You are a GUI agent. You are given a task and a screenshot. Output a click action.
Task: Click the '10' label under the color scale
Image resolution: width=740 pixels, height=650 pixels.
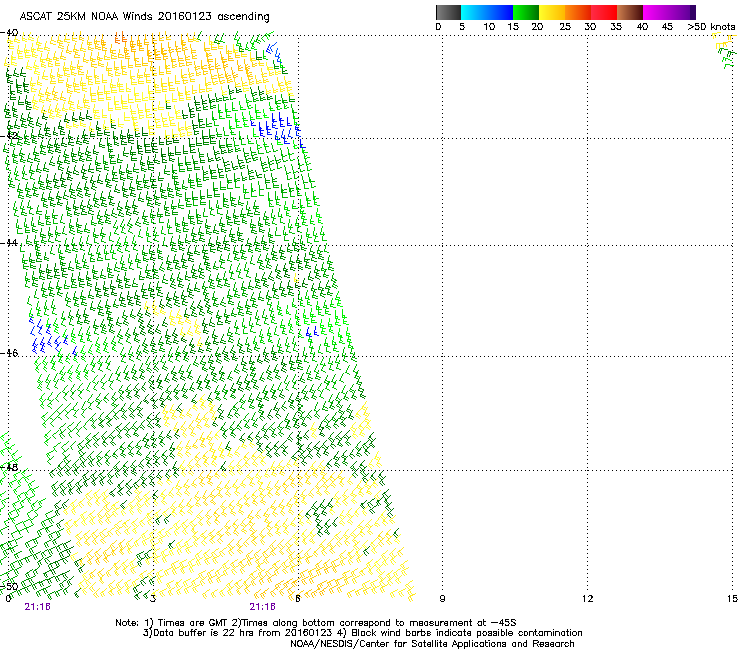(x=489, y=27)
